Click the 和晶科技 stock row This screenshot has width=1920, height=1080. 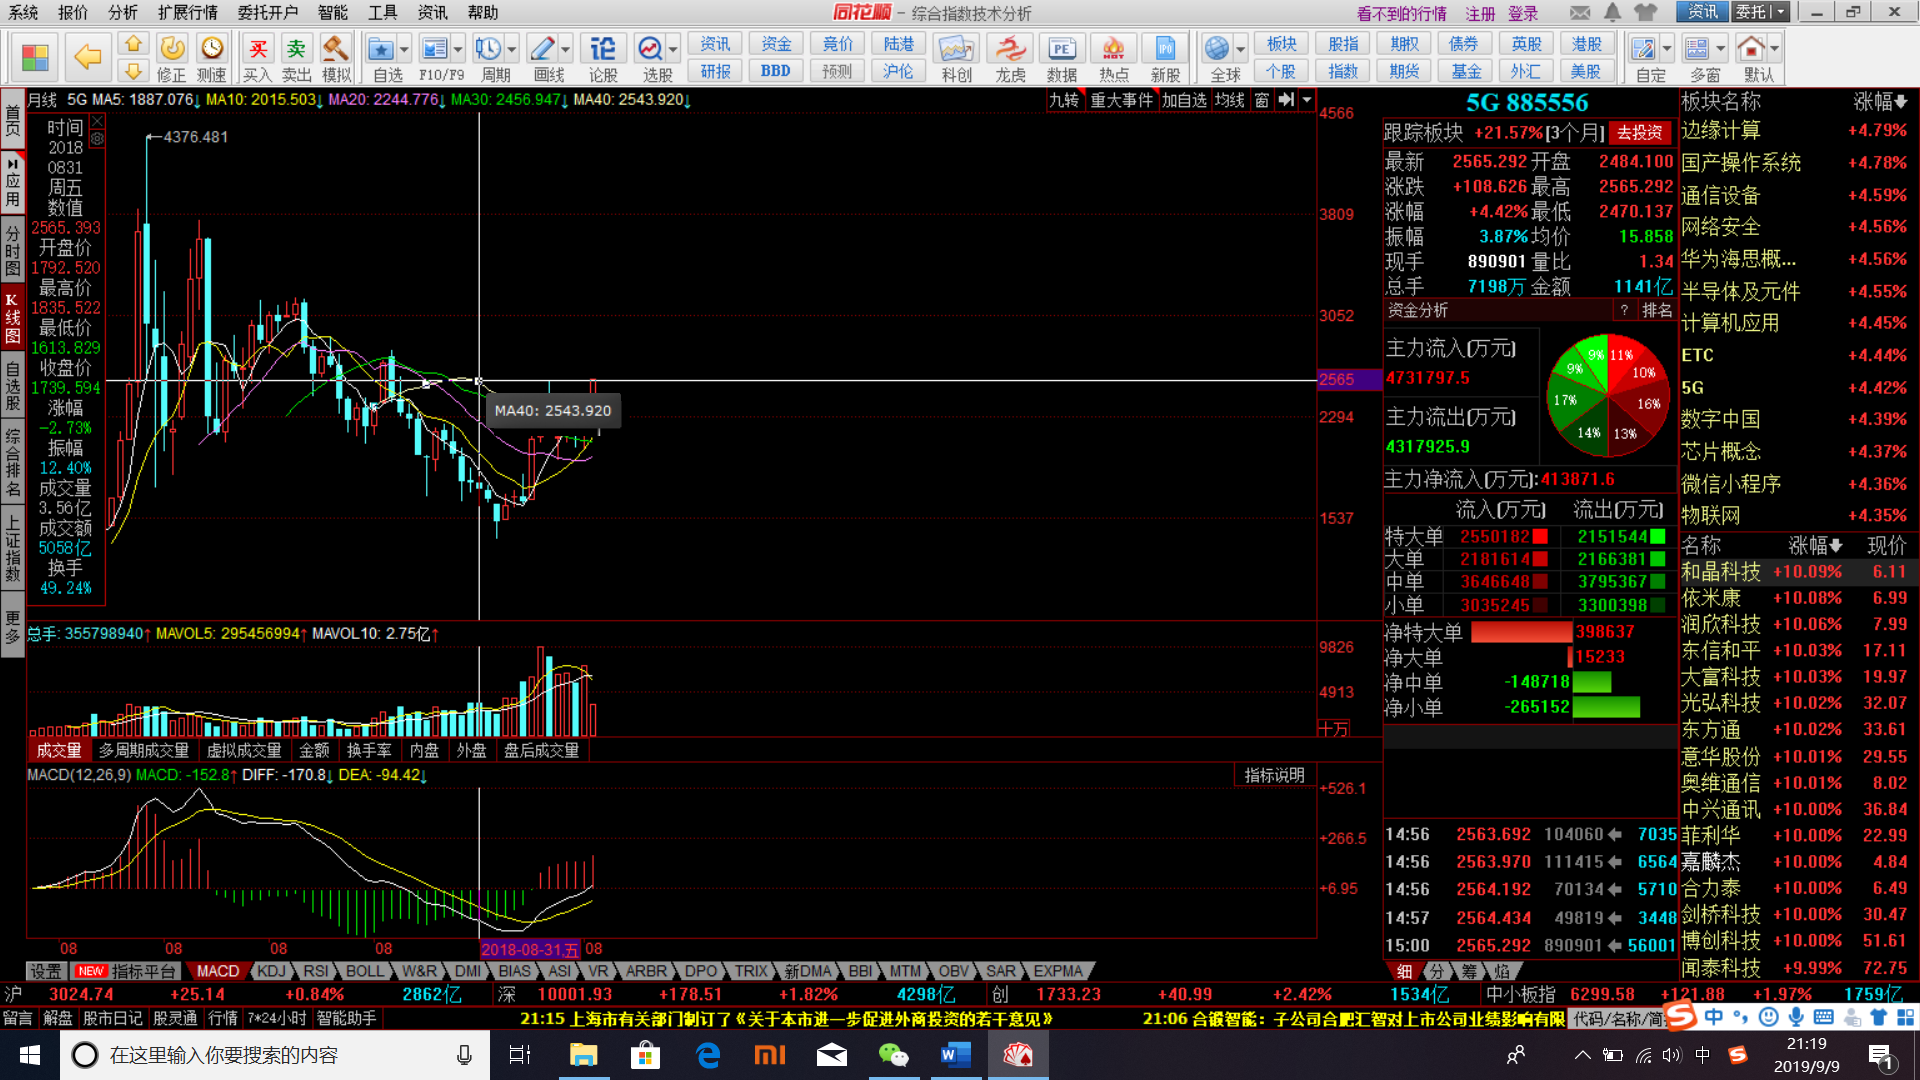pos(1796,571)
